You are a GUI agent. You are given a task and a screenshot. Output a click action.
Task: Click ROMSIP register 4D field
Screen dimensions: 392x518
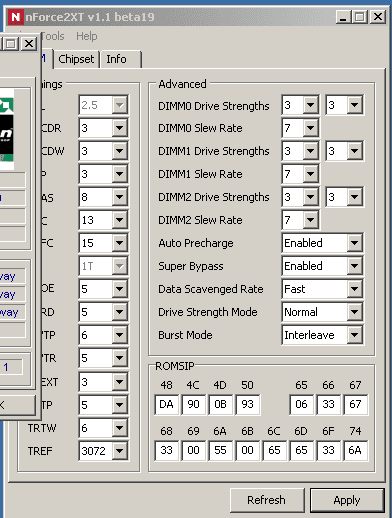click(x=220, y=405)
